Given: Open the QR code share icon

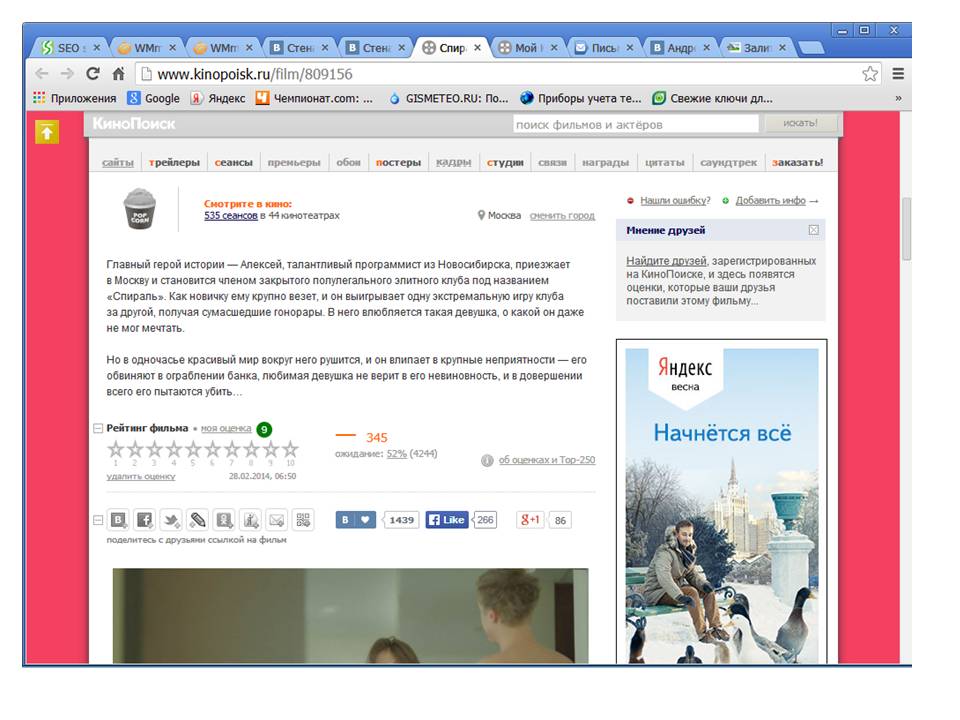Looking at the screenshot, I should [303, 520].
